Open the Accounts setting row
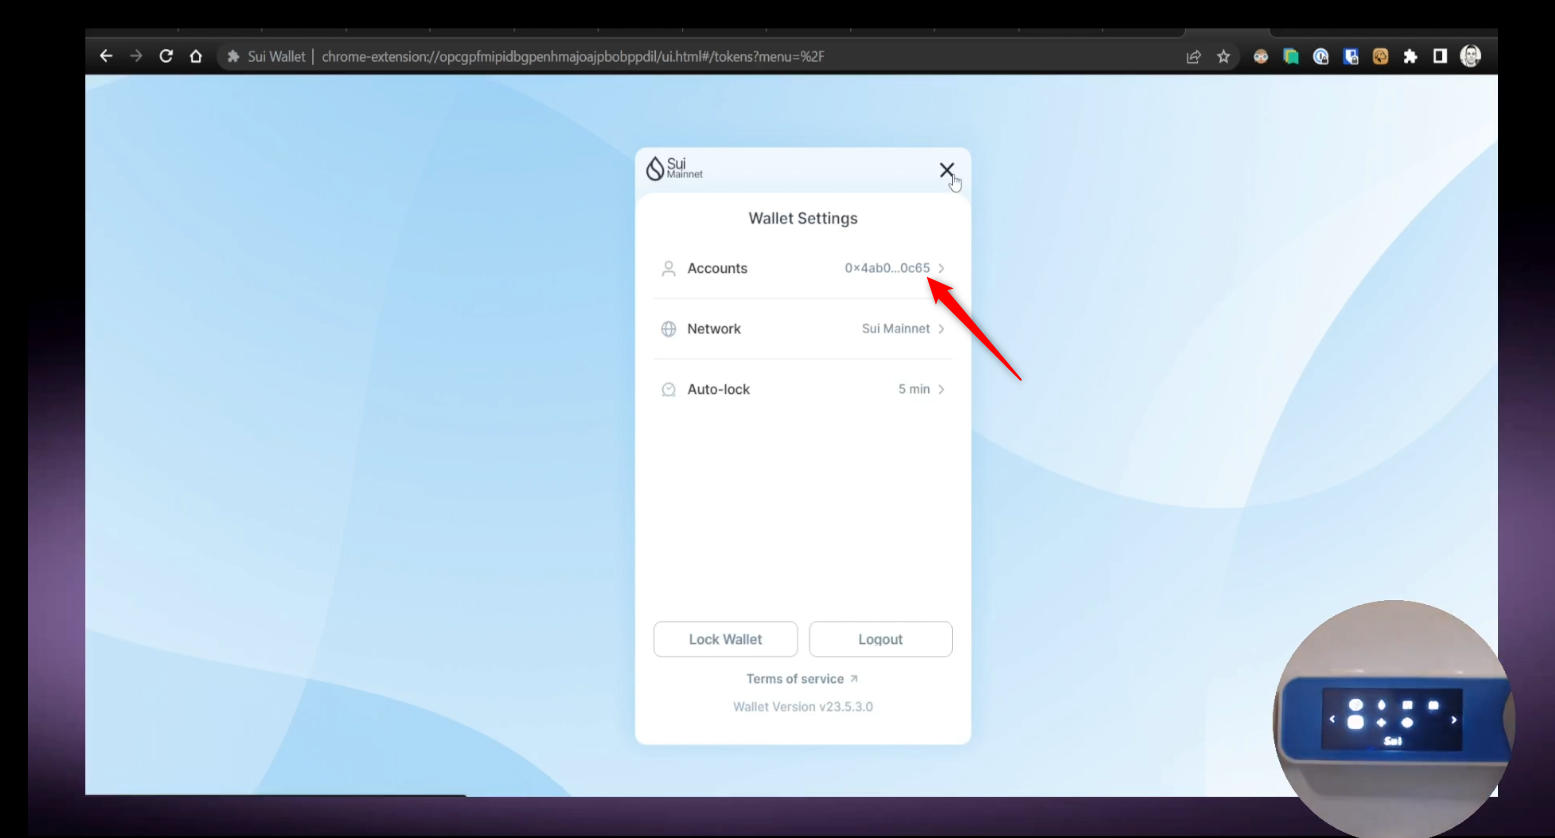The height and width of the screenshot is (838, 1555). pyautogui.click(x=803, y=268)
